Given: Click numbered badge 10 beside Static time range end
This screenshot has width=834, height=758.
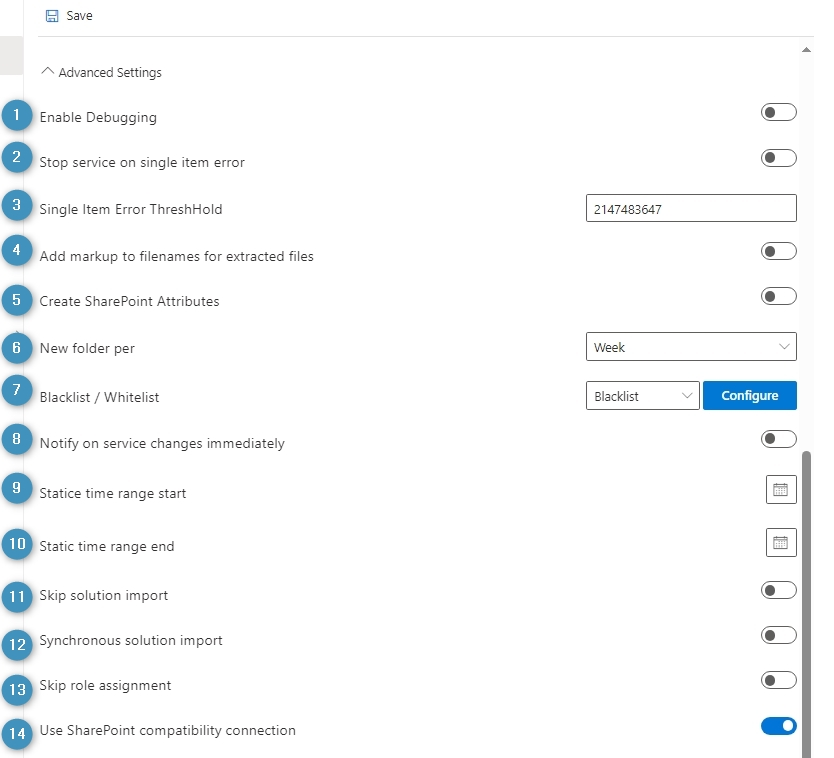Looking at the screenshot, I should [17, 544].
